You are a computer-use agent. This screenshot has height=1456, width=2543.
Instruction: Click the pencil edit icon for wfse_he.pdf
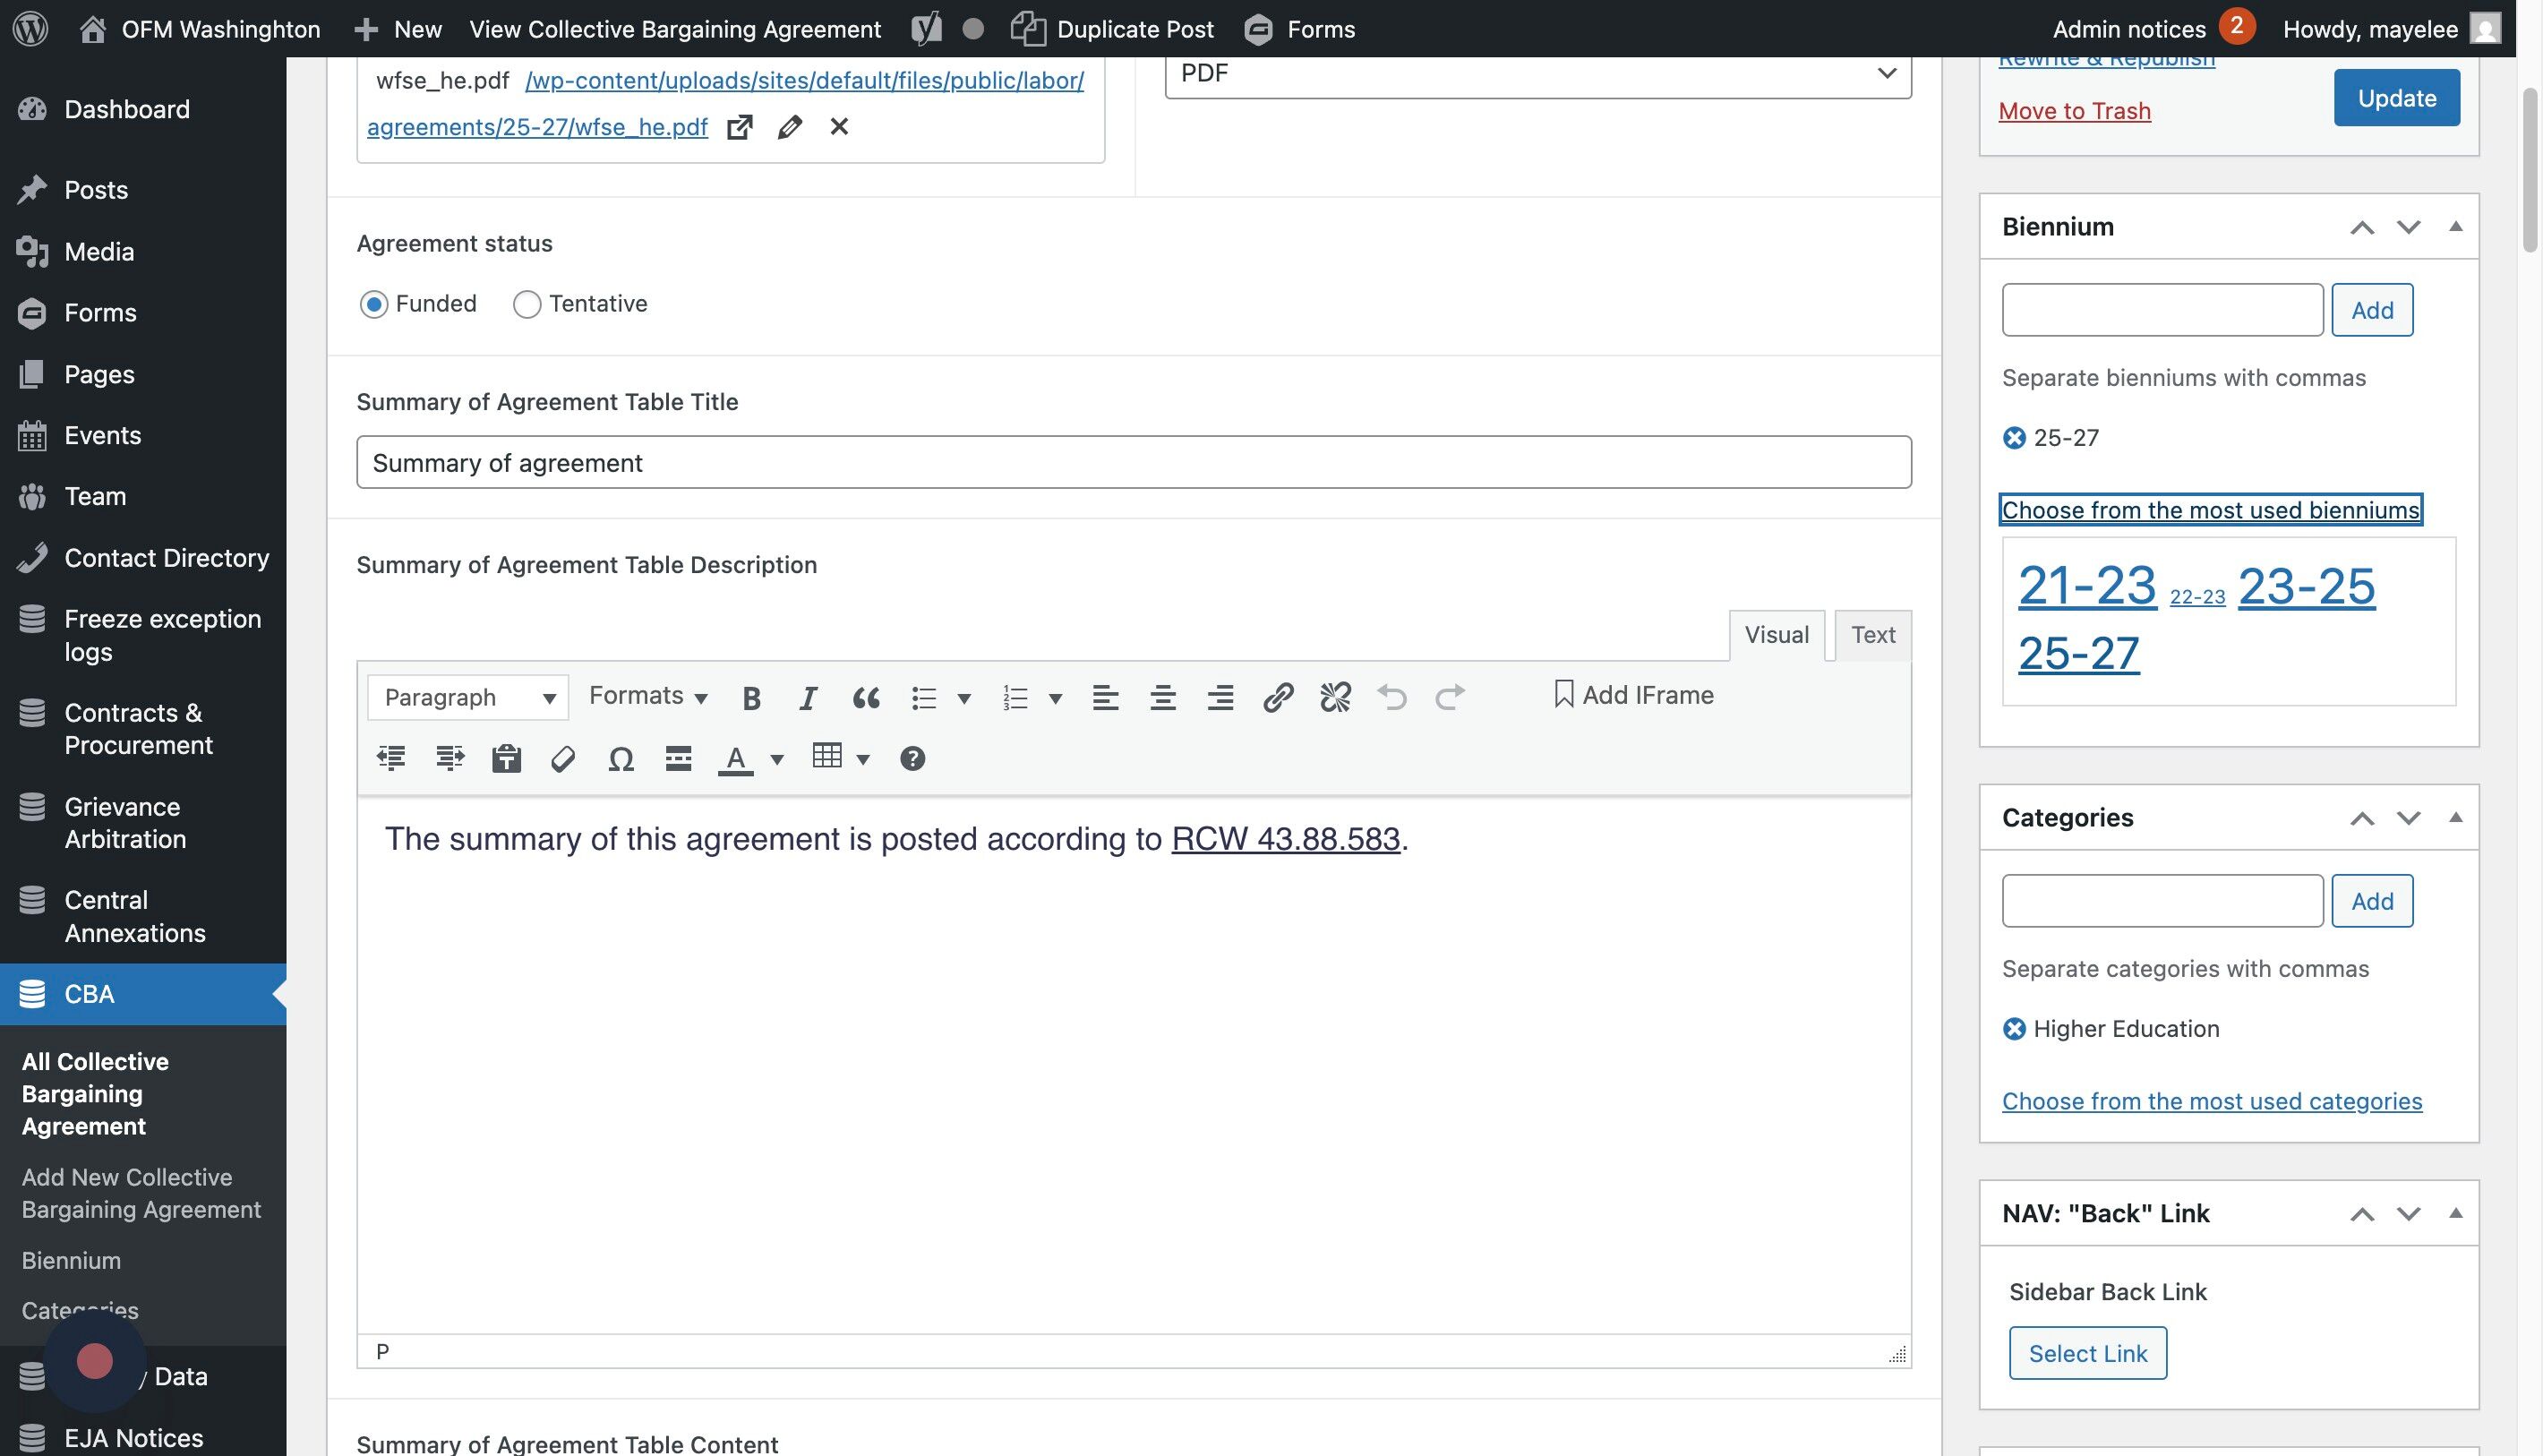[789, 127]
